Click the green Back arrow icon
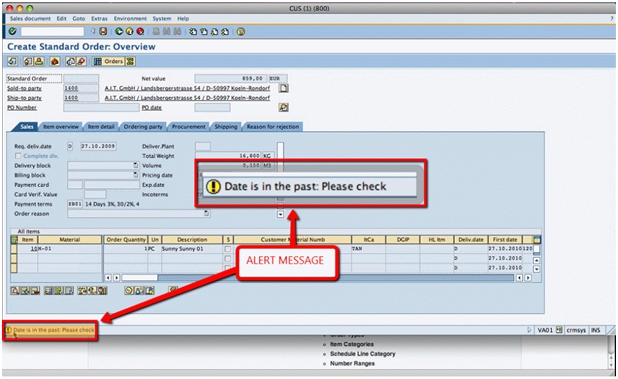This screenshot has height=379, width=618. point(119,32)
